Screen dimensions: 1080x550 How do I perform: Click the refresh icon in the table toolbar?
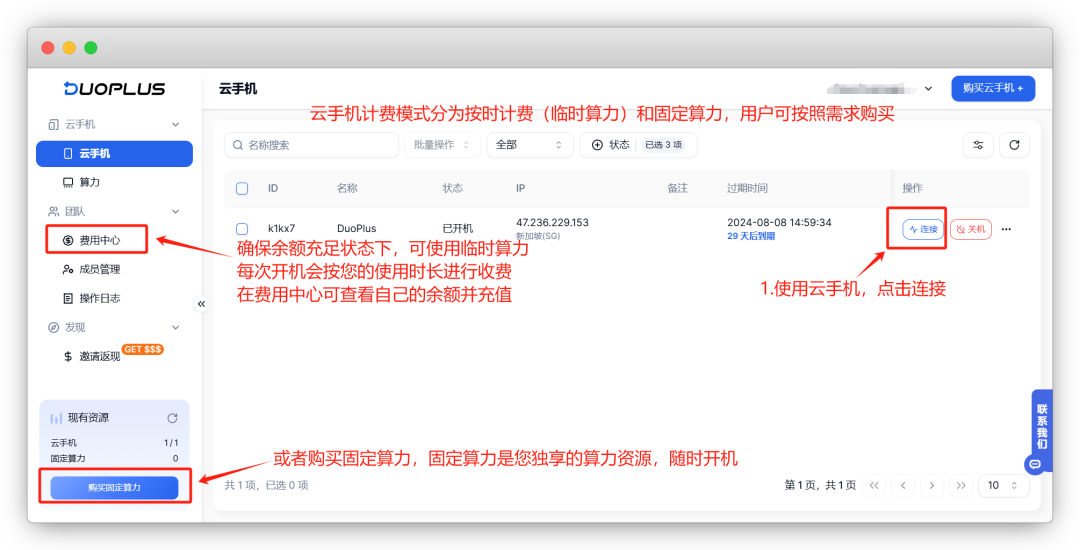[1014, 145]
